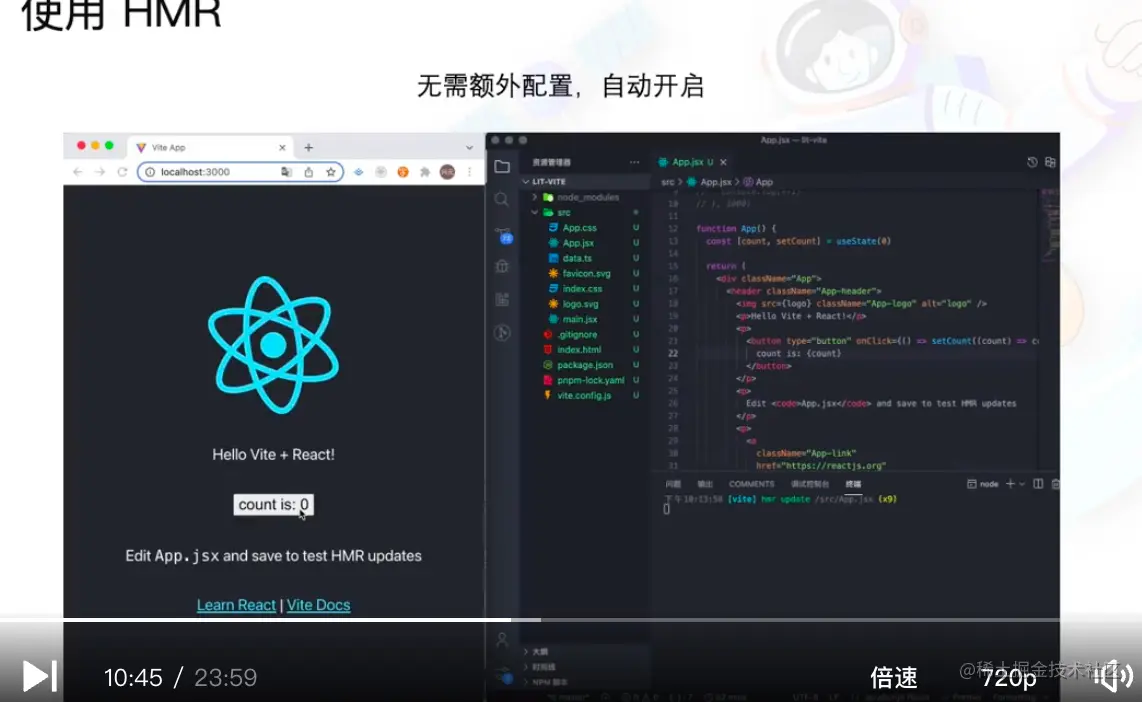Click App symbol in the editor breadcrumb
1142x702 pixels.
tap(764, 182)
